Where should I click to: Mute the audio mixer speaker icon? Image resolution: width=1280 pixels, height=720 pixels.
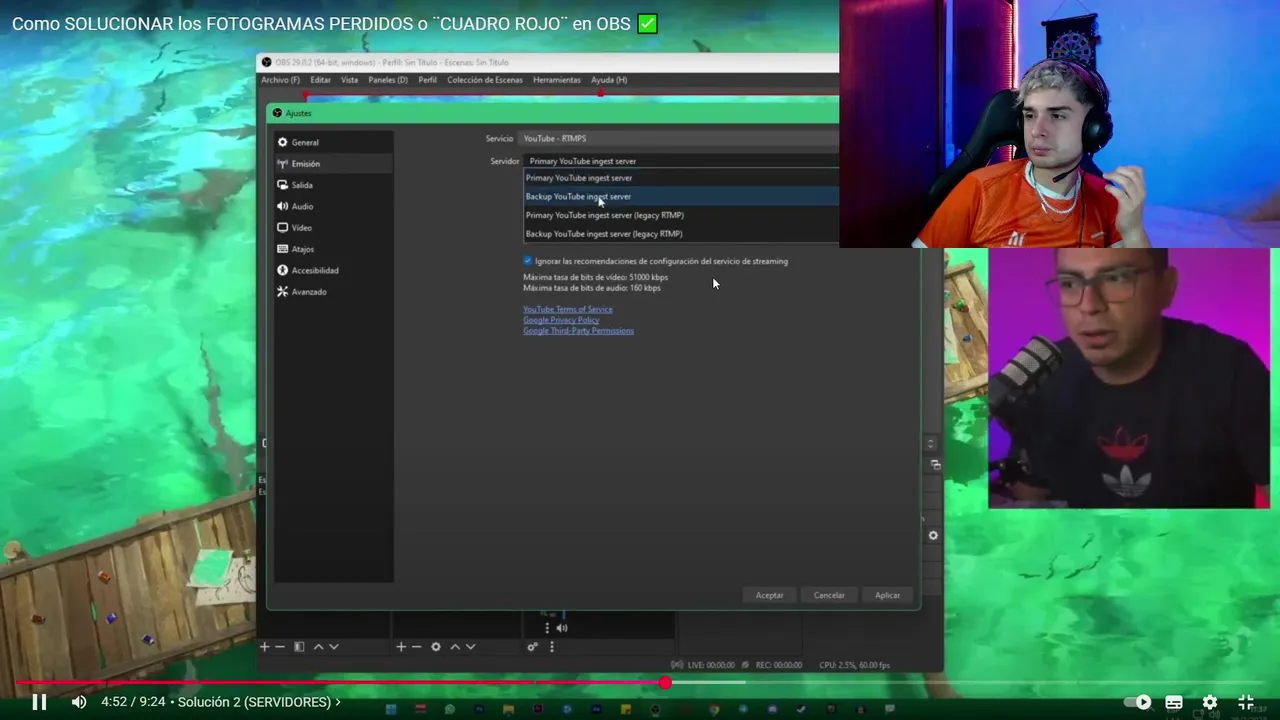click(562, 628)
